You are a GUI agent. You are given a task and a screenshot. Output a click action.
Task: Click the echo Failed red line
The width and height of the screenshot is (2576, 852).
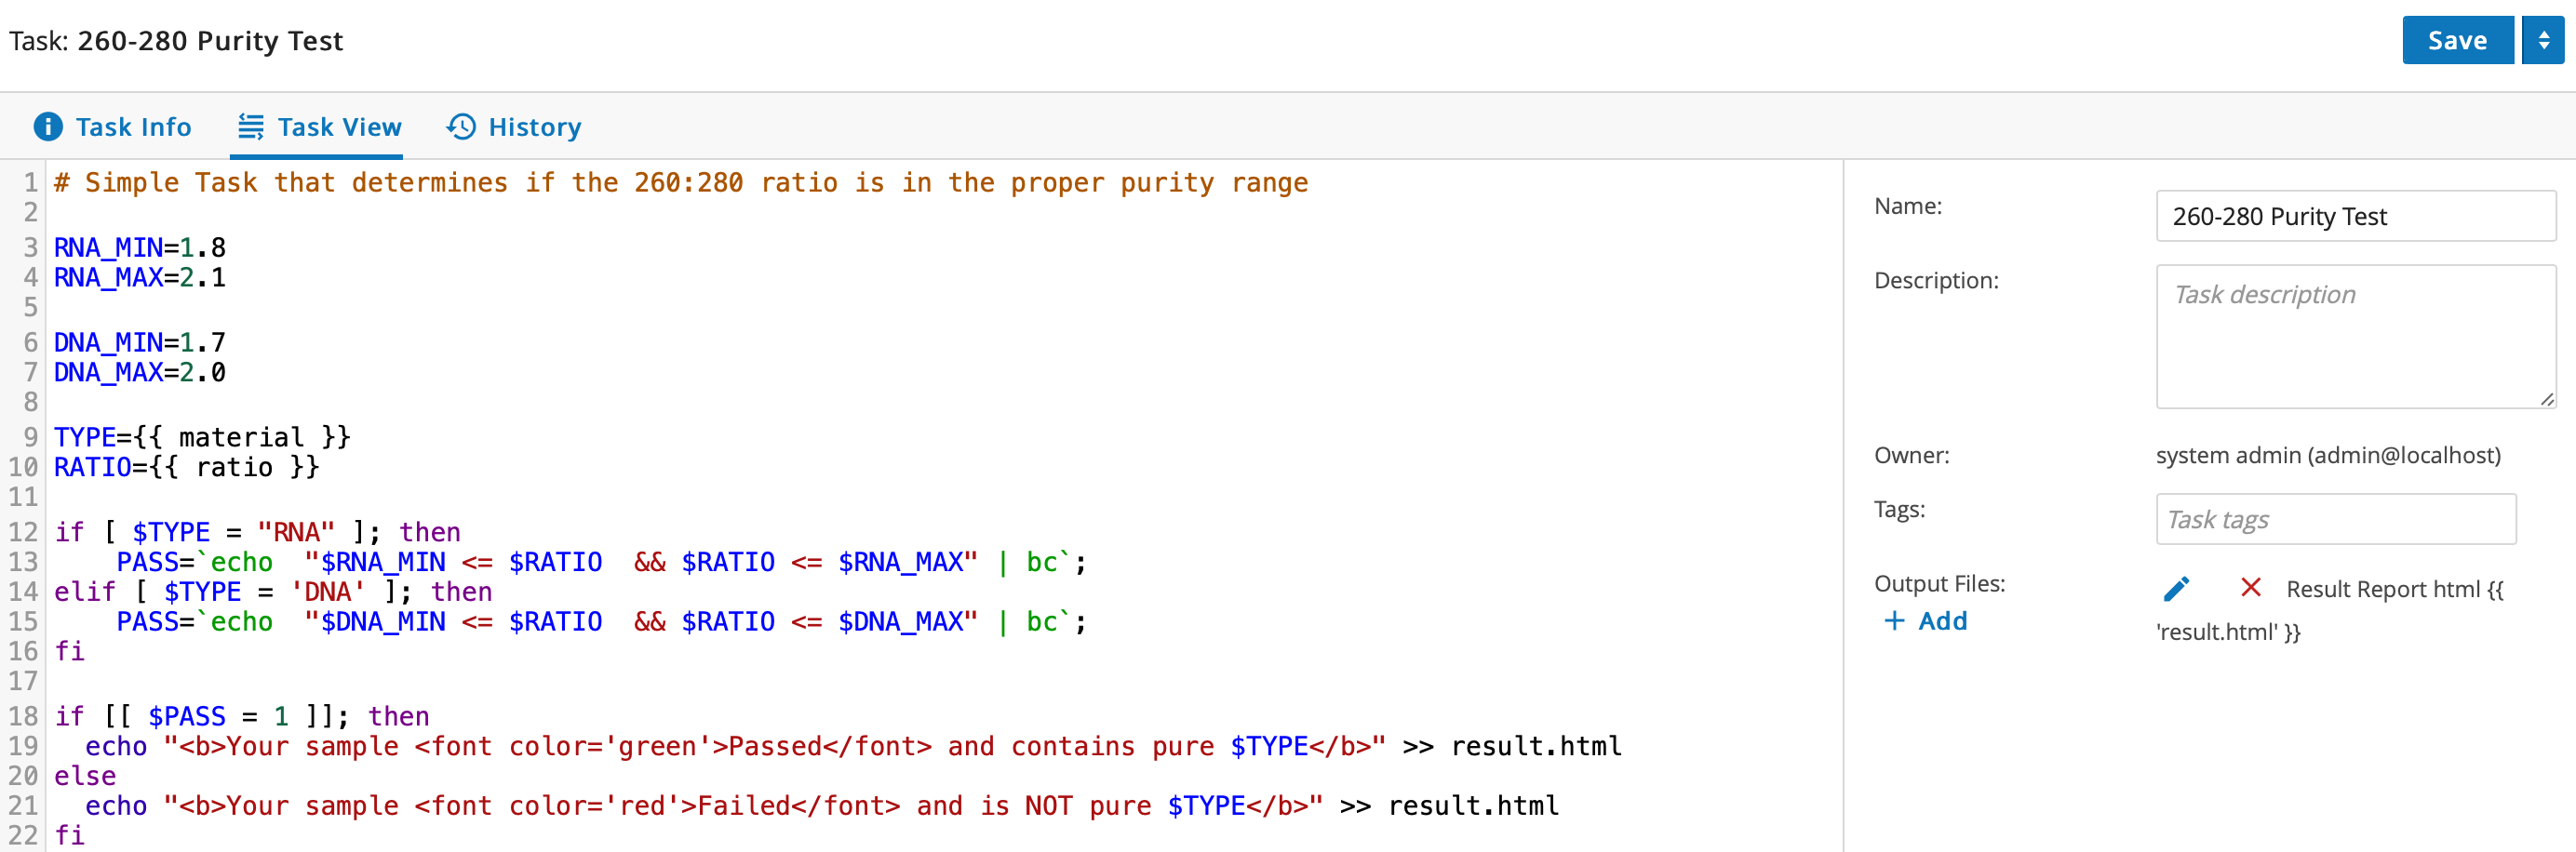(822, 806)
